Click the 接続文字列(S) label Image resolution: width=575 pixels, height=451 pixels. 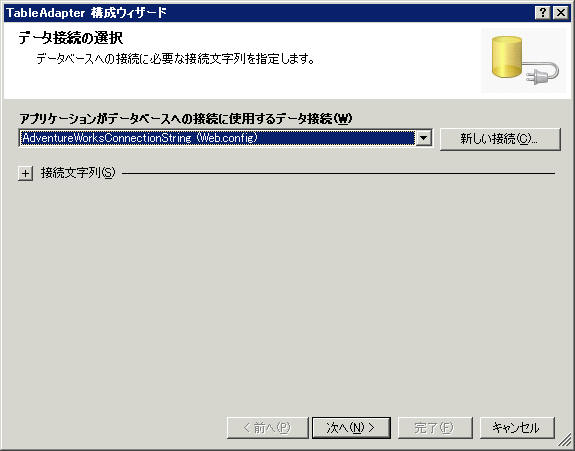pyautogui.click(x=78, y=173)
